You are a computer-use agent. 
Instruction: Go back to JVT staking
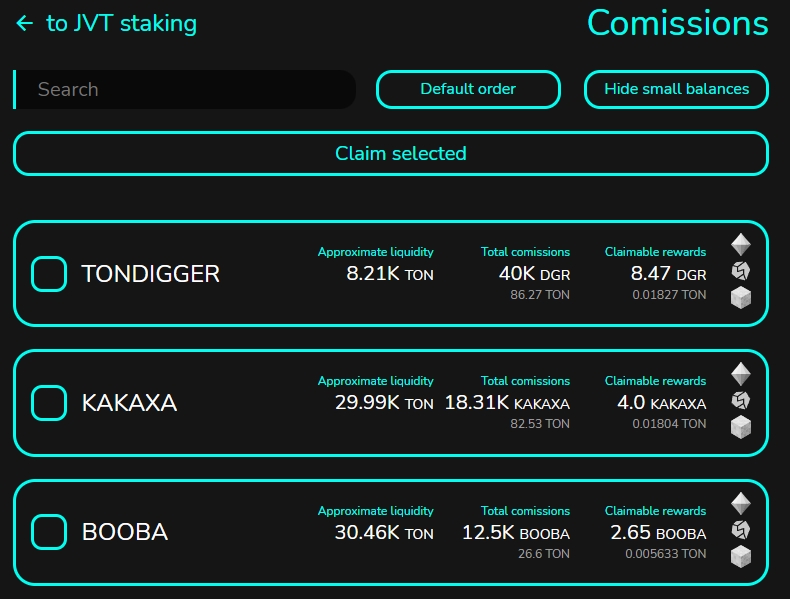pyautogui.click(x=121, y=23)
